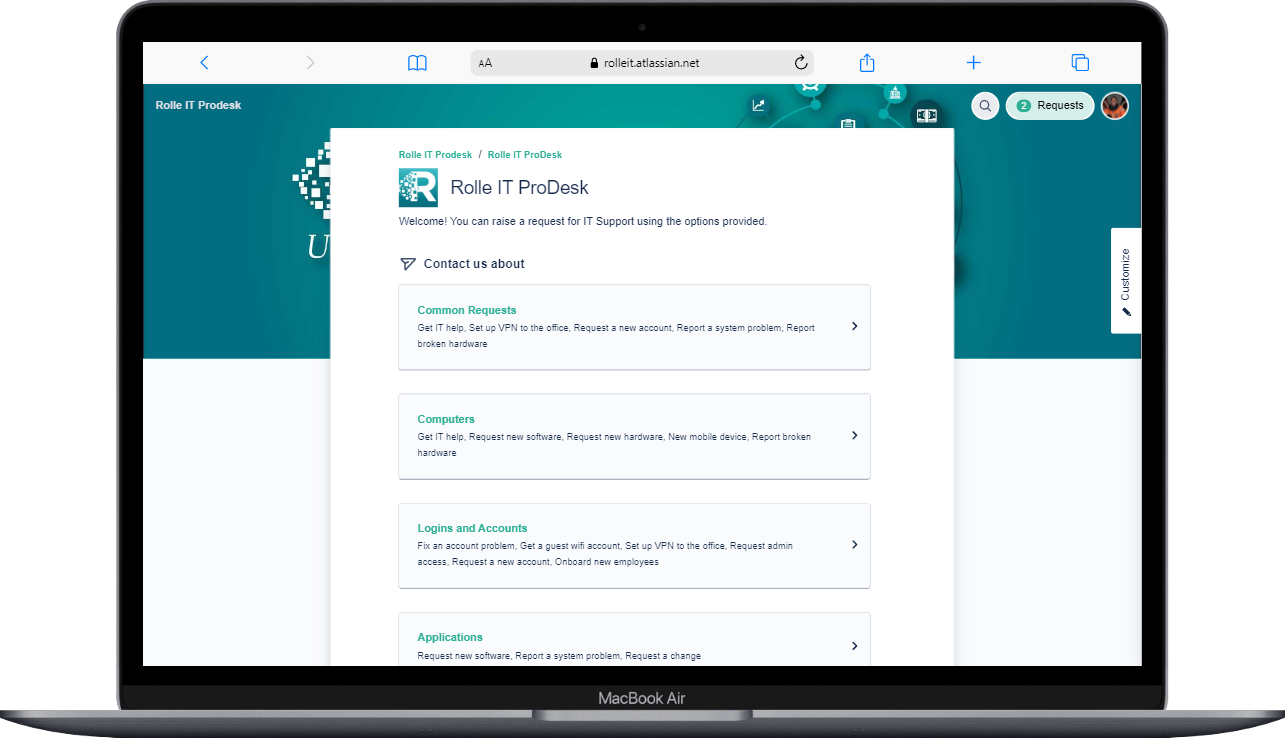The height and width of the screenshot is (738, 1285).
Task: Expand the Computers card chevron
Action: click(854, 435)
